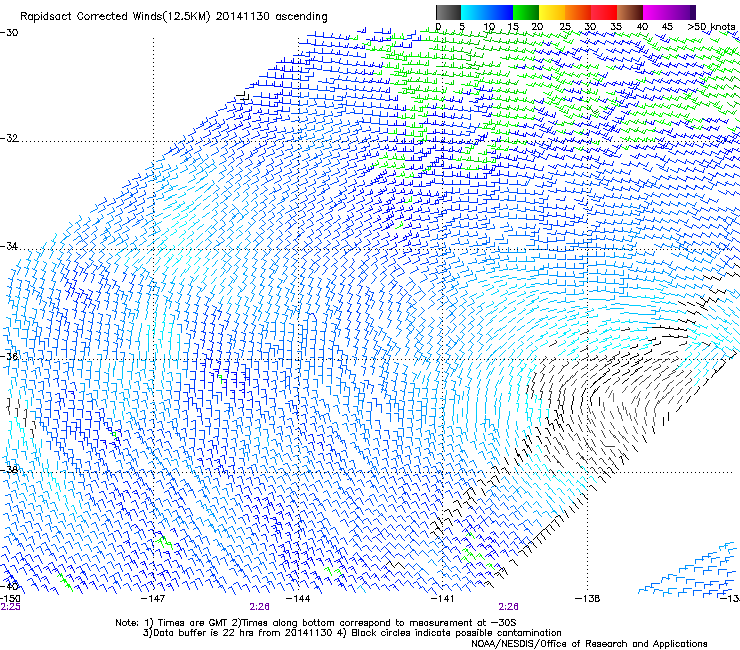Click the '35' legend scale label
The image size is (740, 650).
[x=616, y=27]
